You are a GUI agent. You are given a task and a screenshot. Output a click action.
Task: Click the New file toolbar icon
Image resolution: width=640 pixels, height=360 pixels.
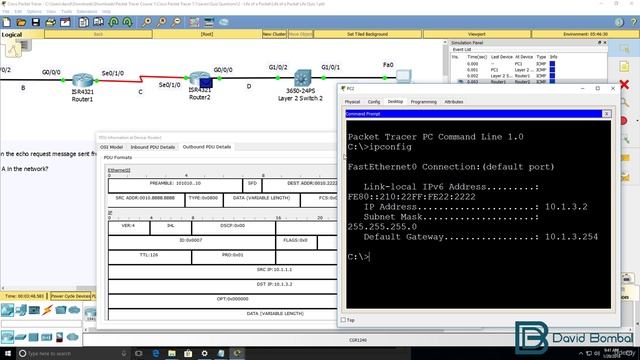(x=7, y=22)
